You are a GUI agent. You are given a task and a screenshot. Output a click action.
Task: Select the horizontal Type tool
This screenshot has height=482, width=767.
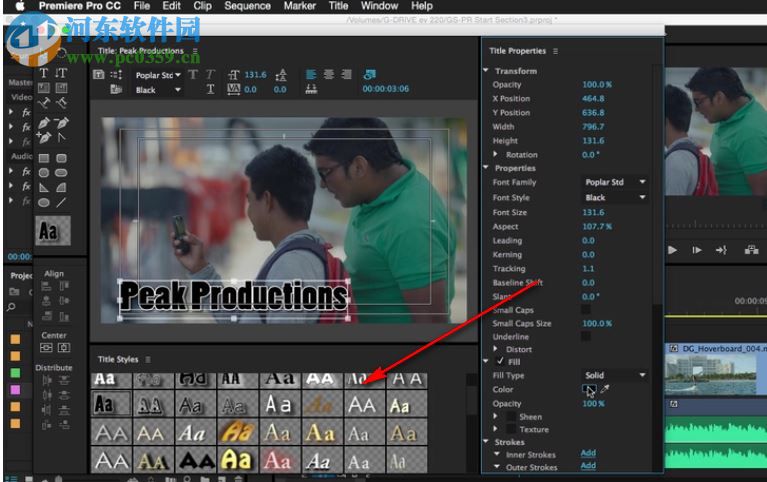click(44, 73)
